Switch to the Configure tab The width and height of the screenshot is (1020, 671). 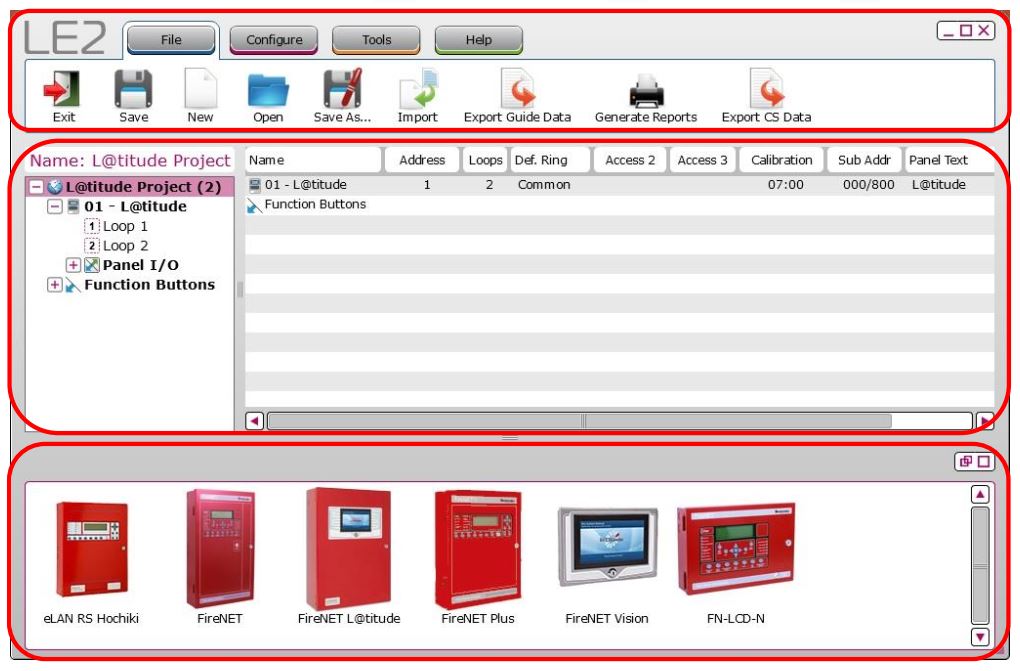[x=274, y=40]
